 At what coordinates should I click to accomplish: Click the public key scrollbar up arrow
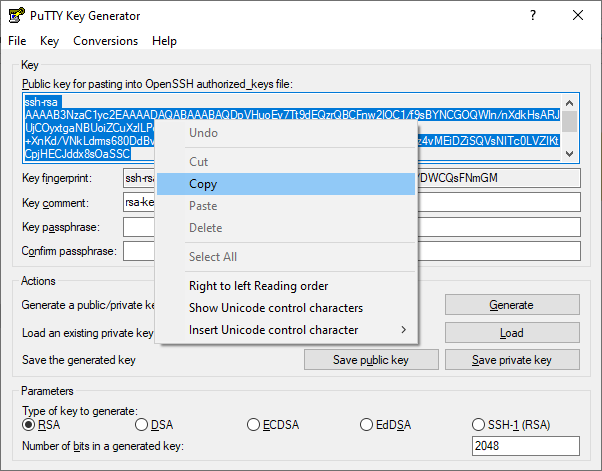click(569, 103)
